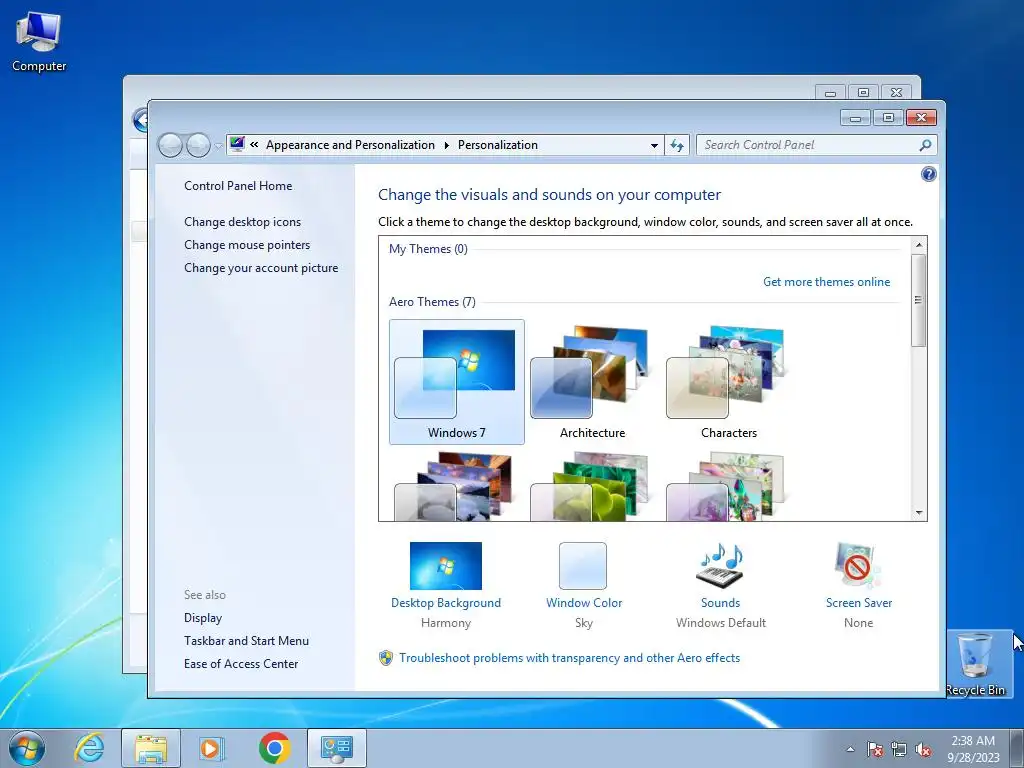Open the Recycle Bin desktop icon
The width and height of the screenshot is (1024, 768).
976,664
